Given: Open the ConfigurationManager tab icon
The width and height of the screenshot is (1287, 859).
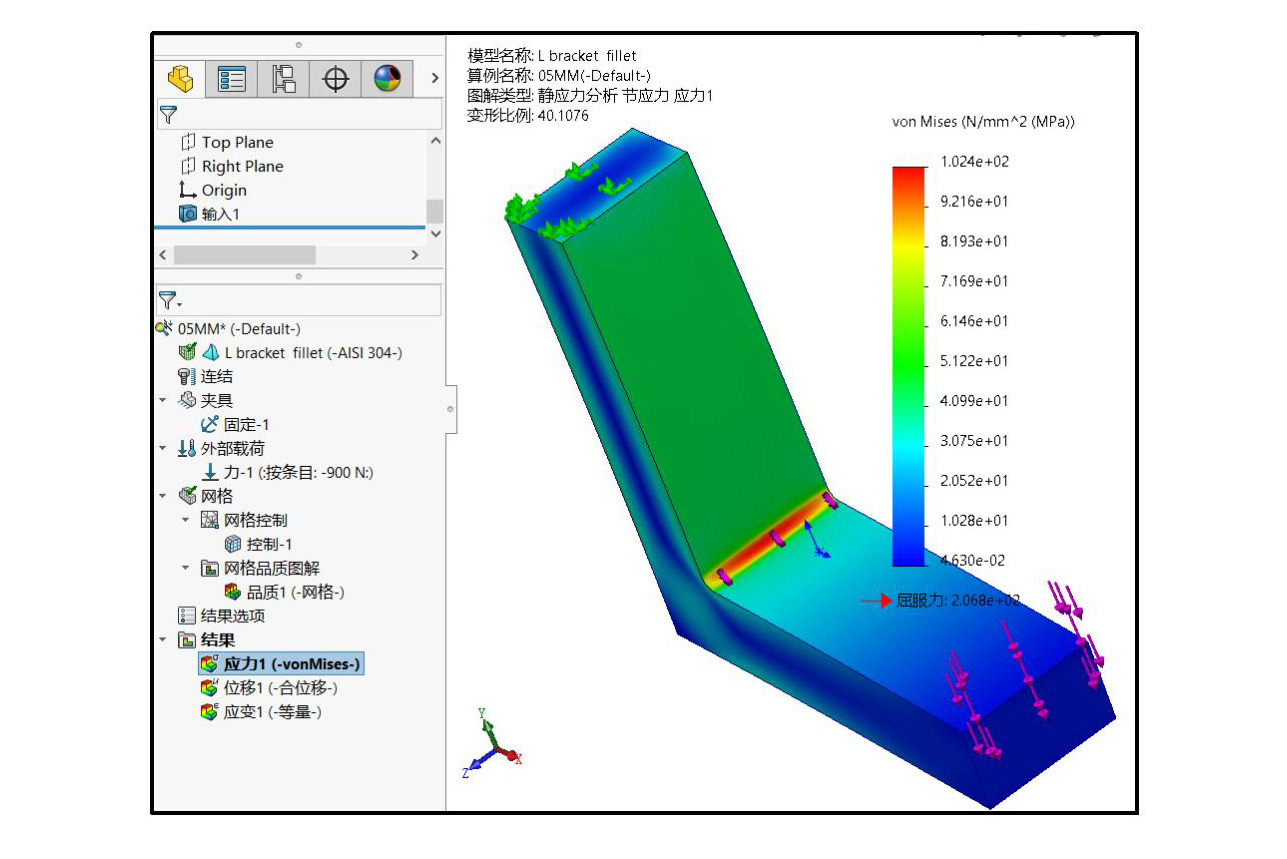Looking at the screenshot, I should tap(283, 79).
